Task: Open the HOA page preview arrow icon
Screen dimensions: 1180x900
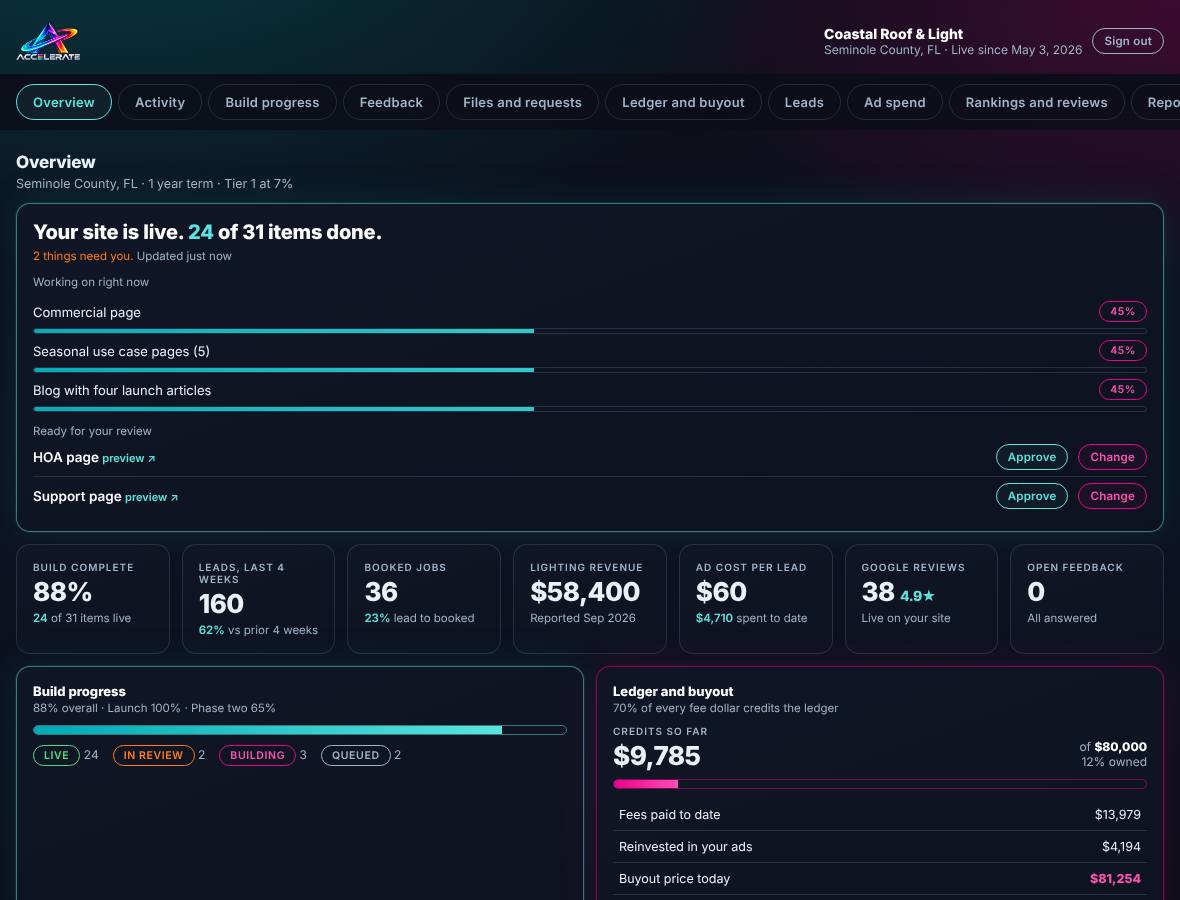Action: 151,458
